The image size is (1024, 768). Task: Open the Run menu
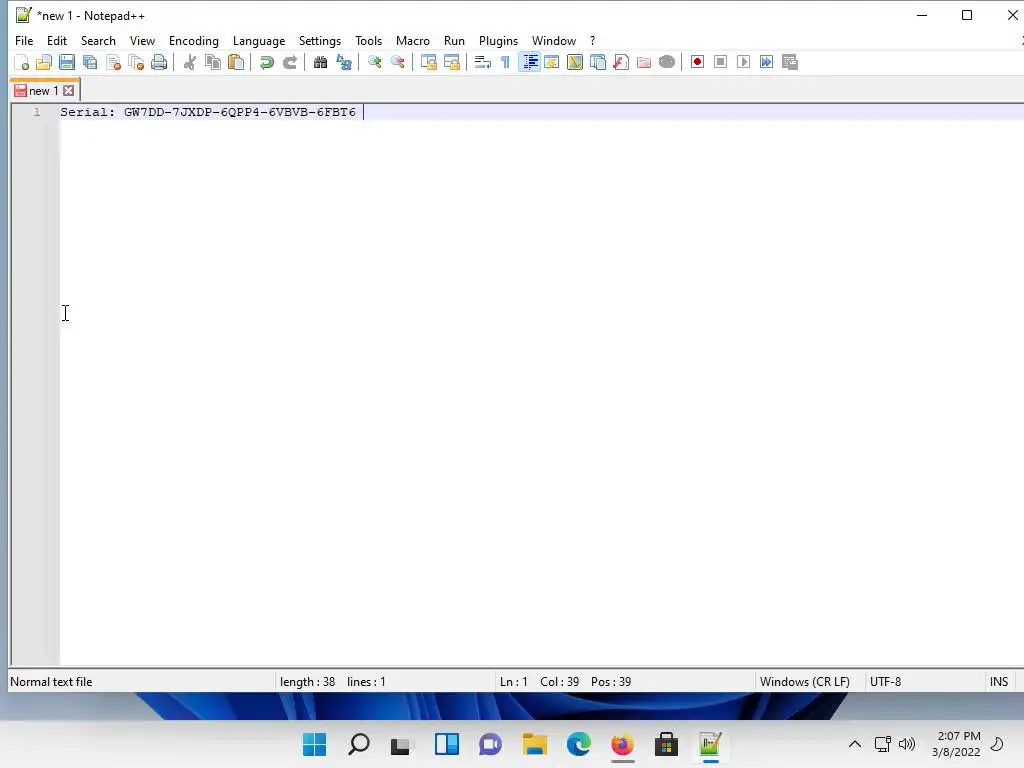click(455, 40)
